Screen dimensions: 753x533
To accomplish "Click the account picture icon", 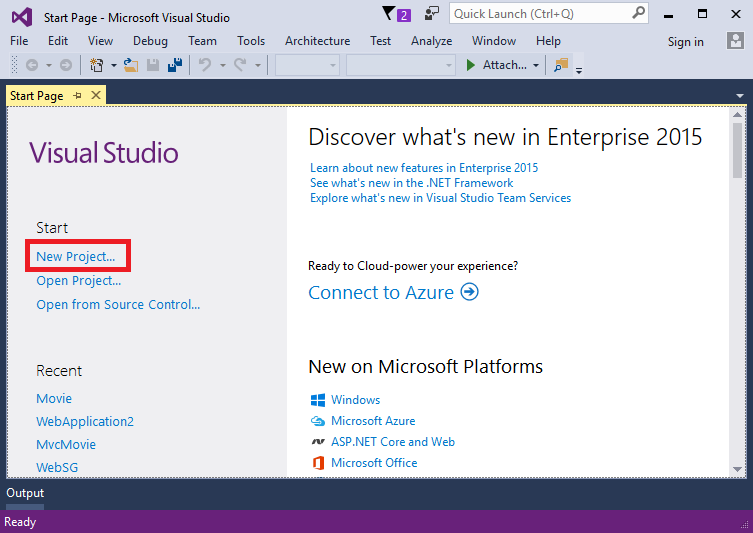I will (735, 41).
